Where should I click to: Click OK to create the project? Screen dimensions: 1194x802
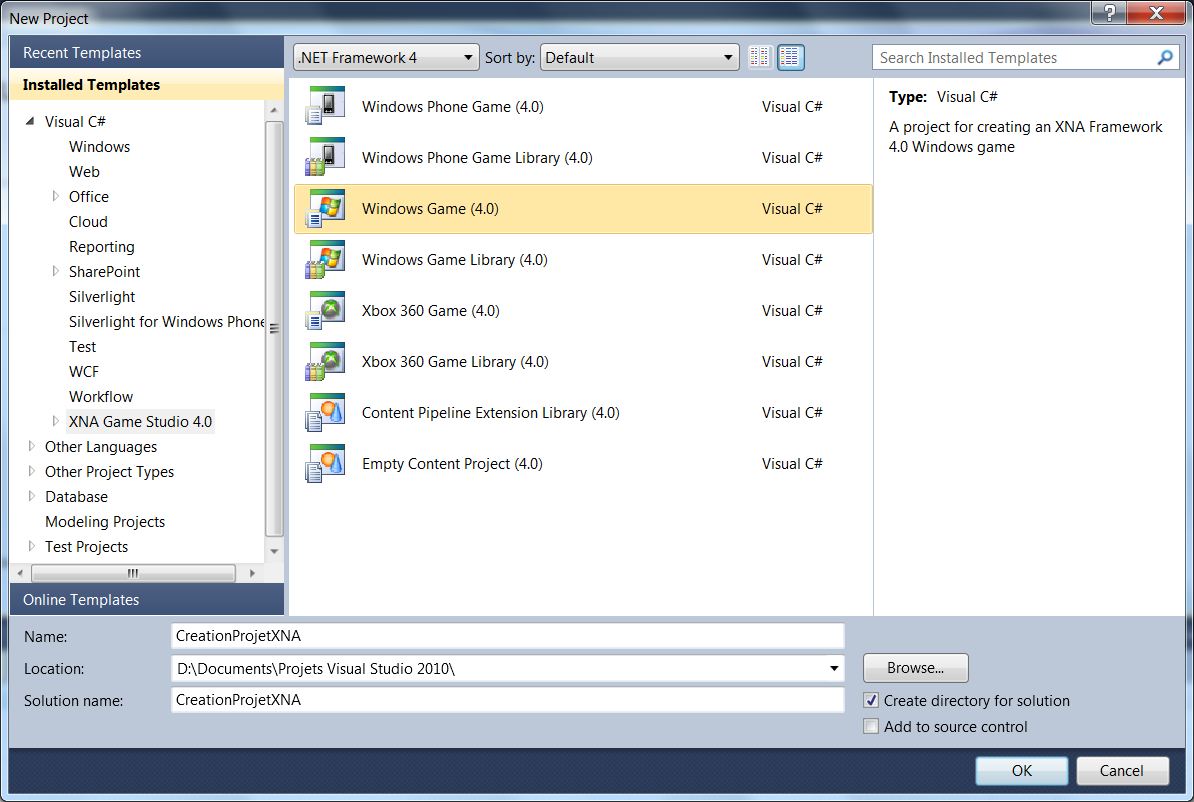[1021, 770]
